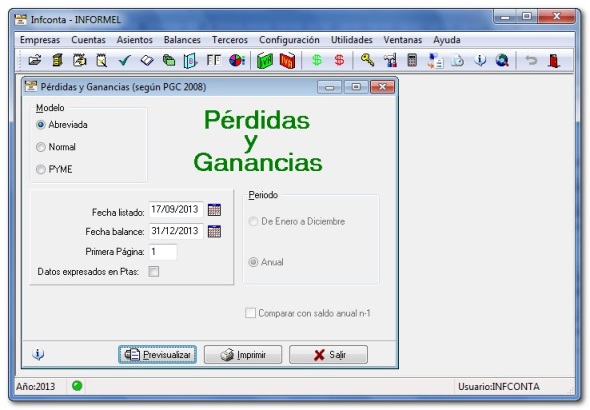
Task: Open the Terceros menu
Action: tap(230, 40)
